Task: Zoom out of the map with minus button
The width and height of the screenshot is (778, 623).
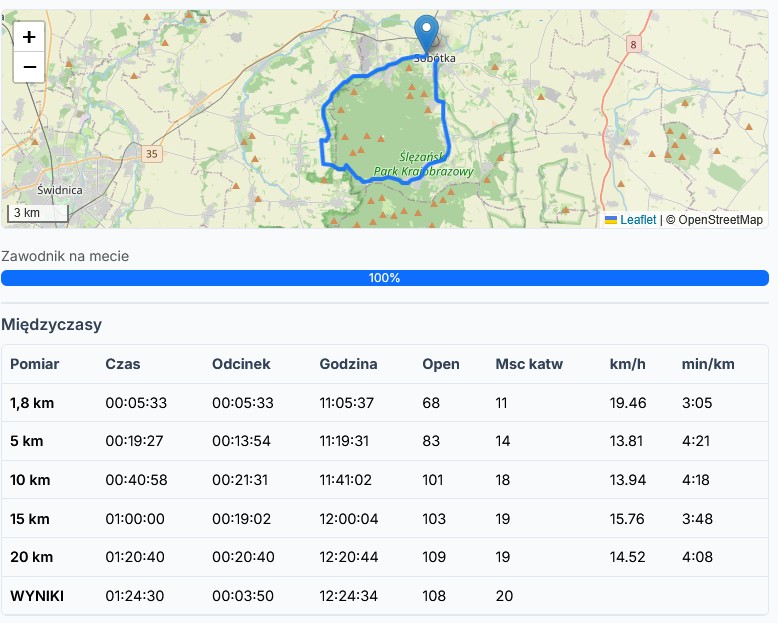Action: coord(29,67)
